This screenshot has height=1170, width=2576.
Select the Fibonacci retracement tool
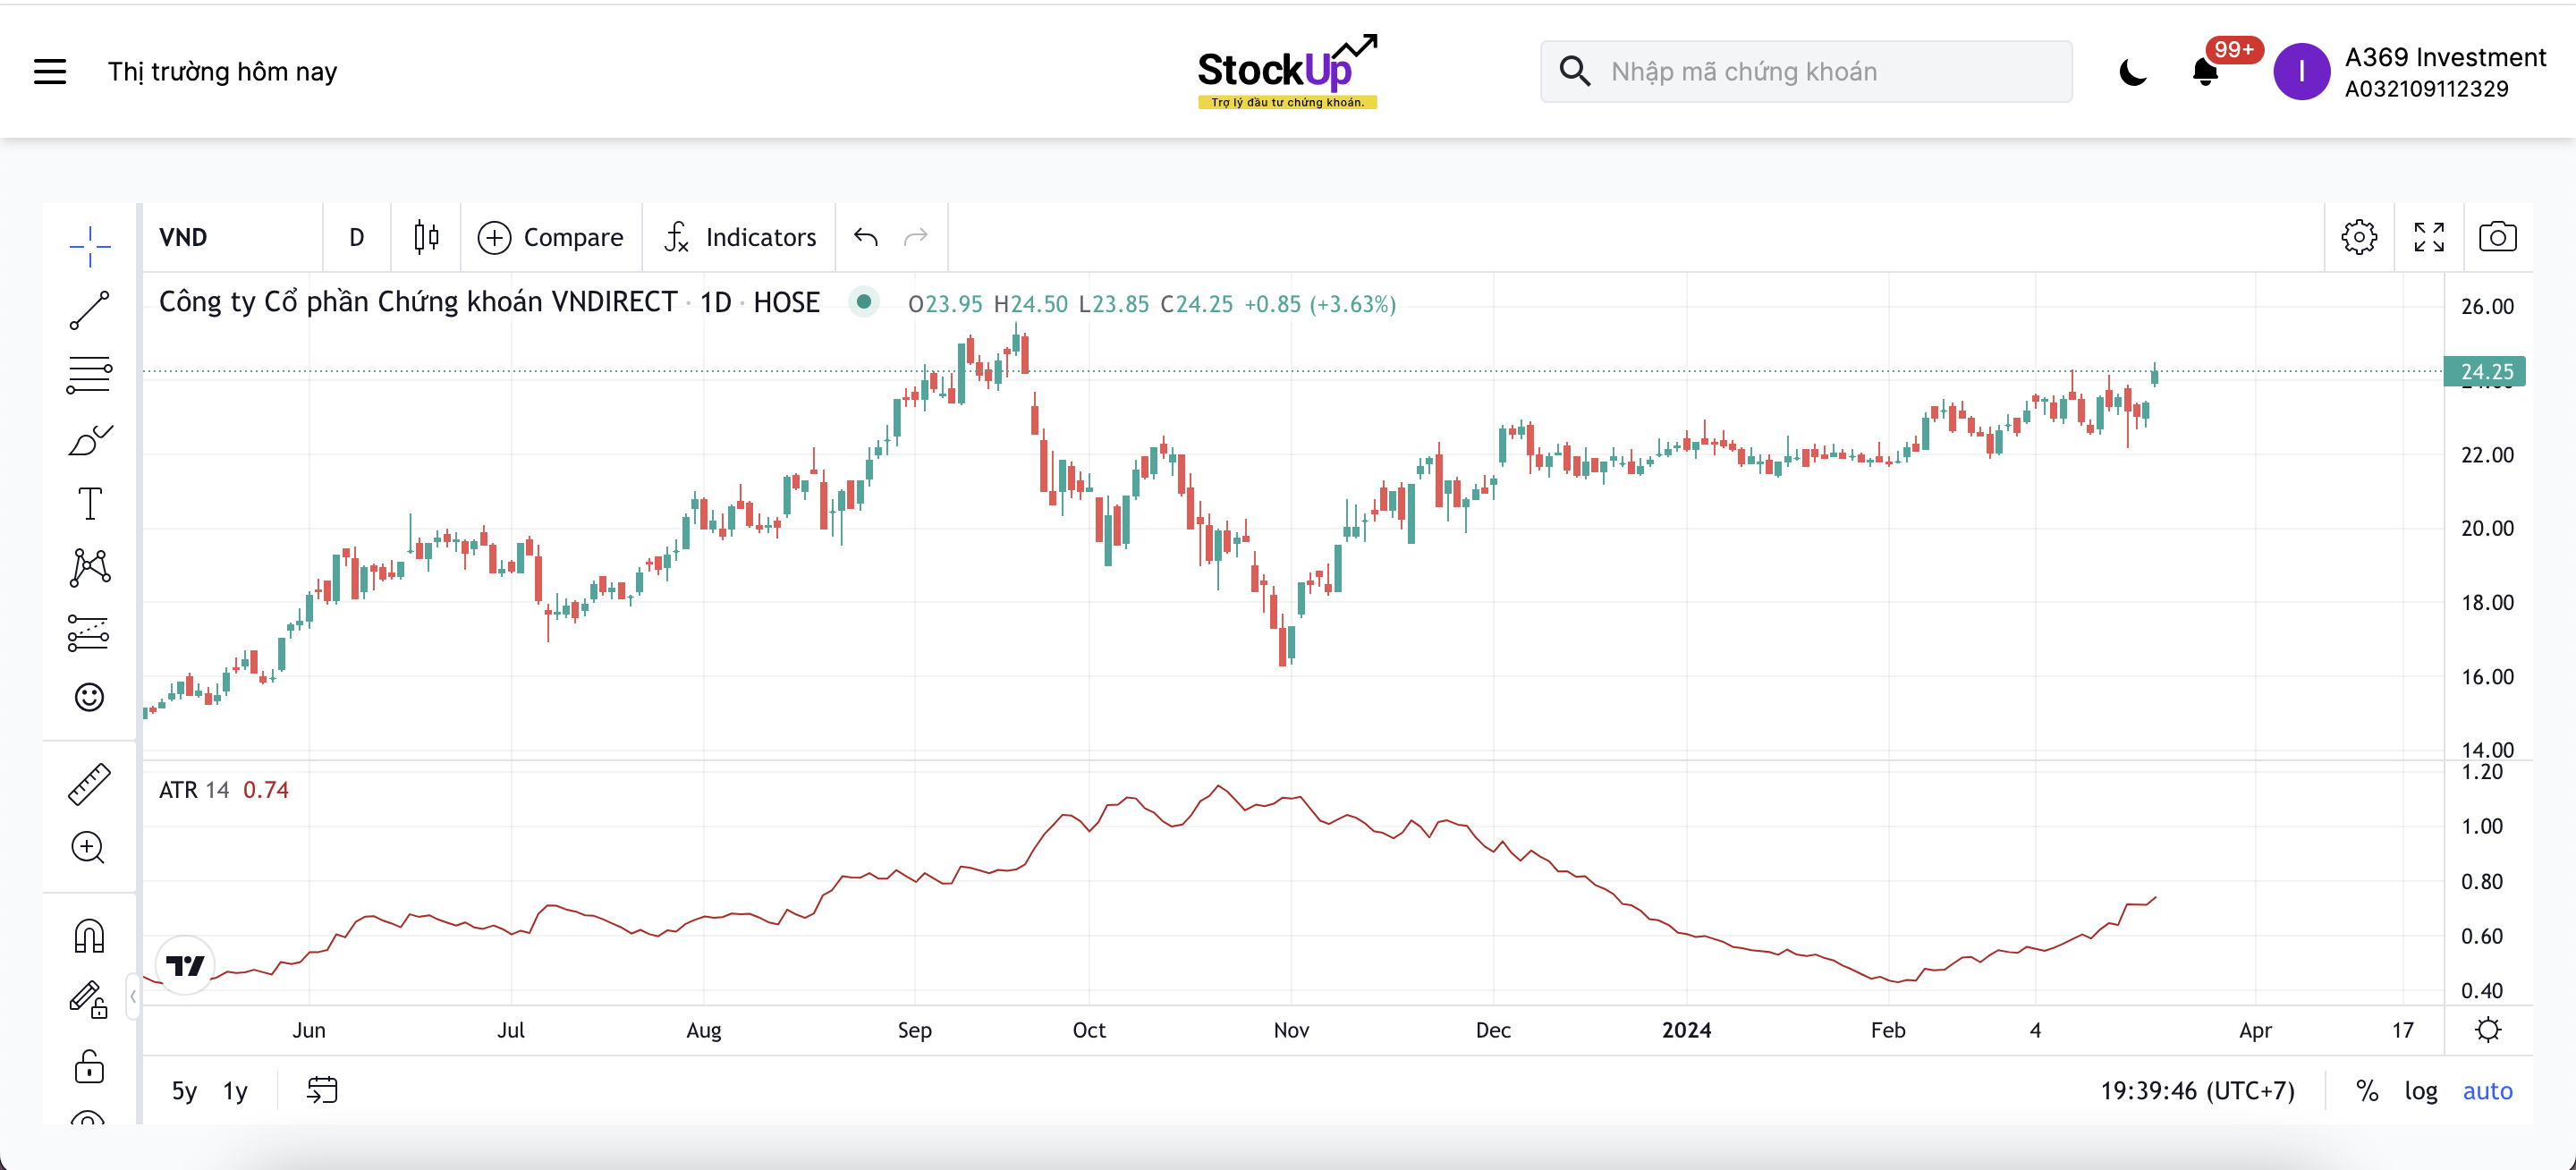[x=90, y=375]
